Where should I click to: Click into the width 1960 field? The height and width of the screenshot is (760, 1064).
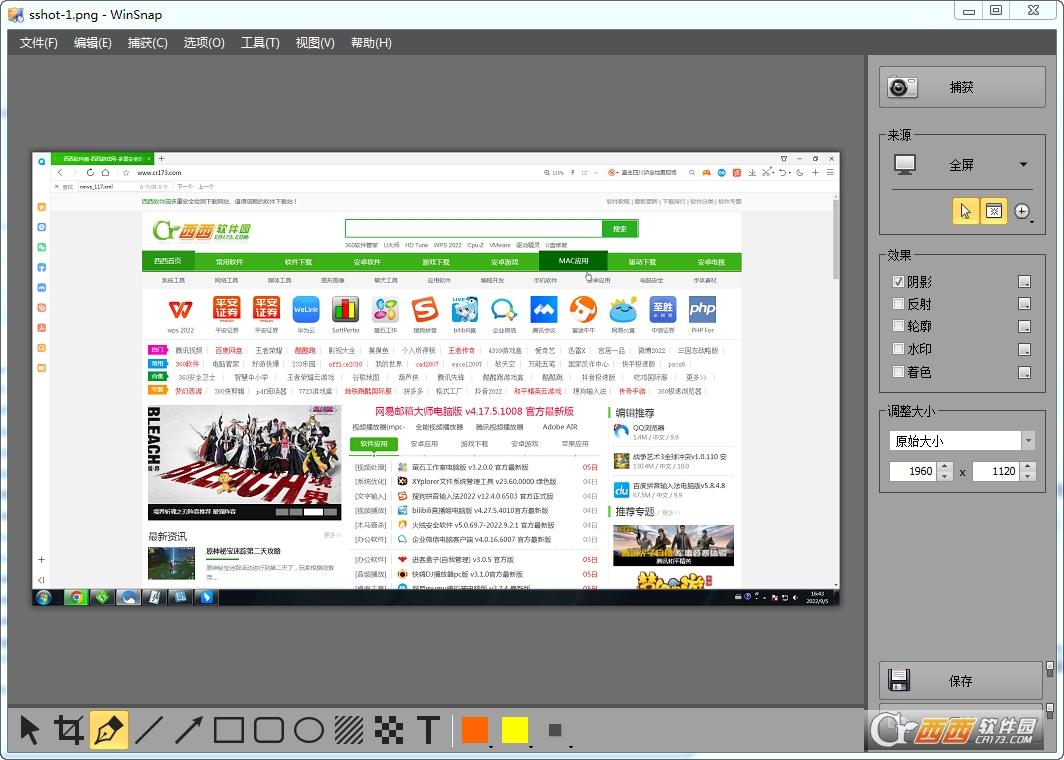pos(914,471)
